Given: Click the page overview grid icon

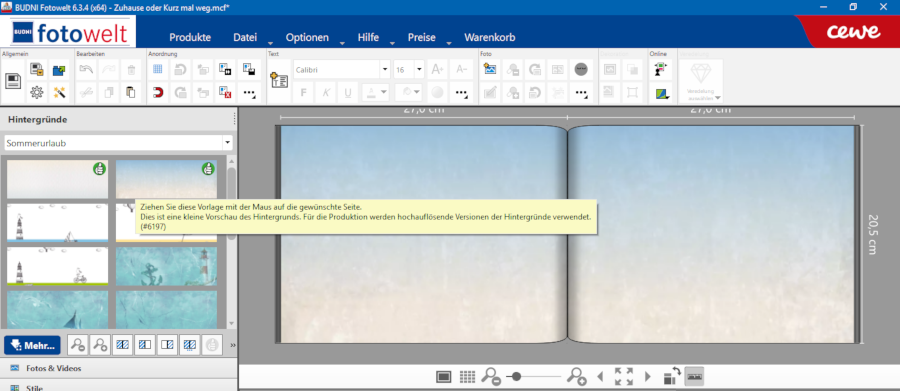Looking at the screenshot, I should [467, 377].
